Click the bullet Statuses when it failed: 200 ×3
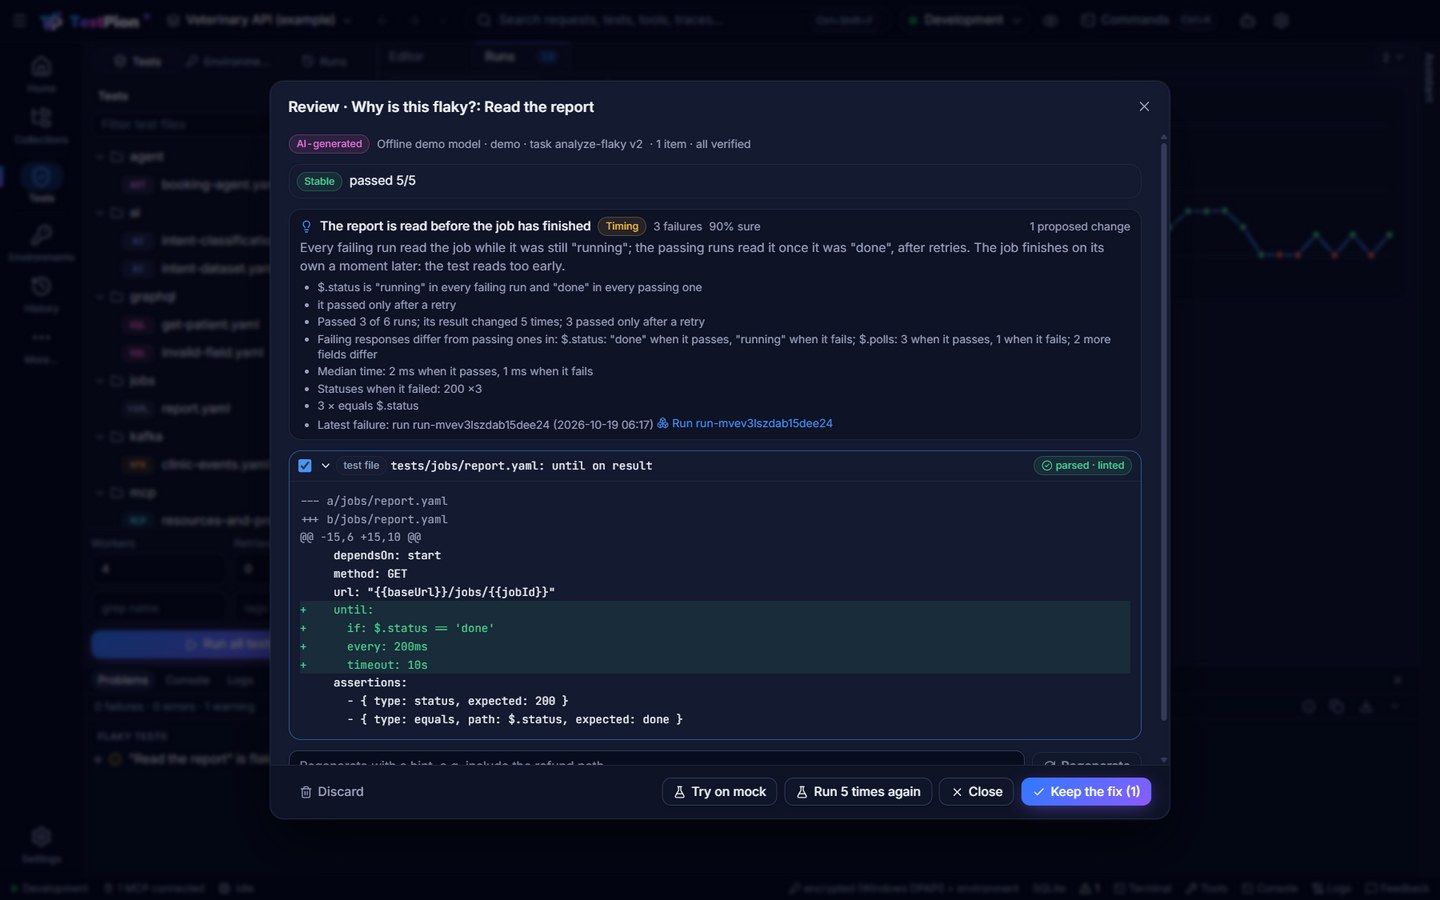 pos(399,389)
